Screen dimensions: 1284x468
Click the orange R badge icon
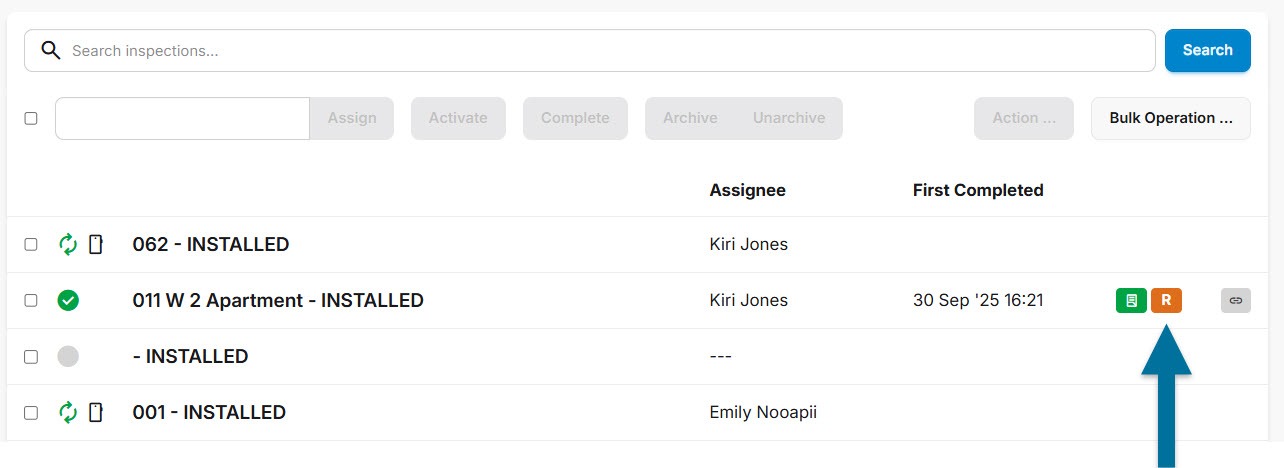tap(1166, 300)
